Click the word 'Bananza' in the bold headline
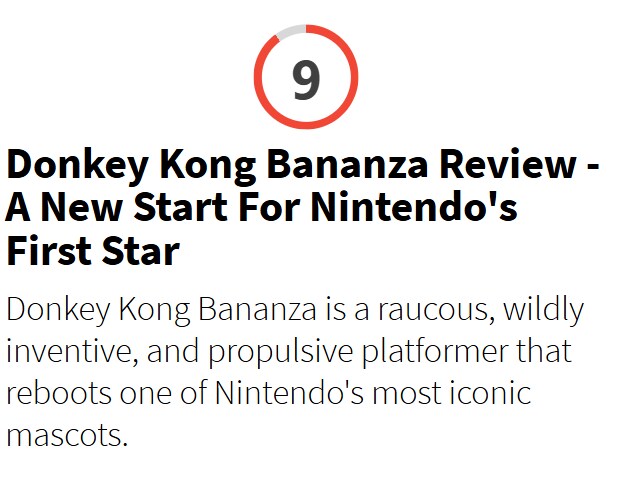 (x=347, y=164)
